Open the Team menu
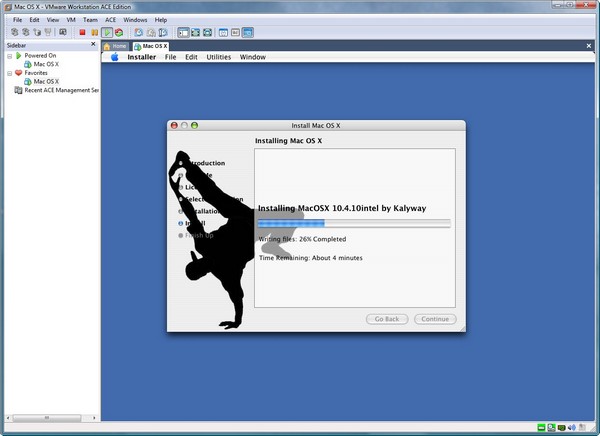 pos(90,20)
